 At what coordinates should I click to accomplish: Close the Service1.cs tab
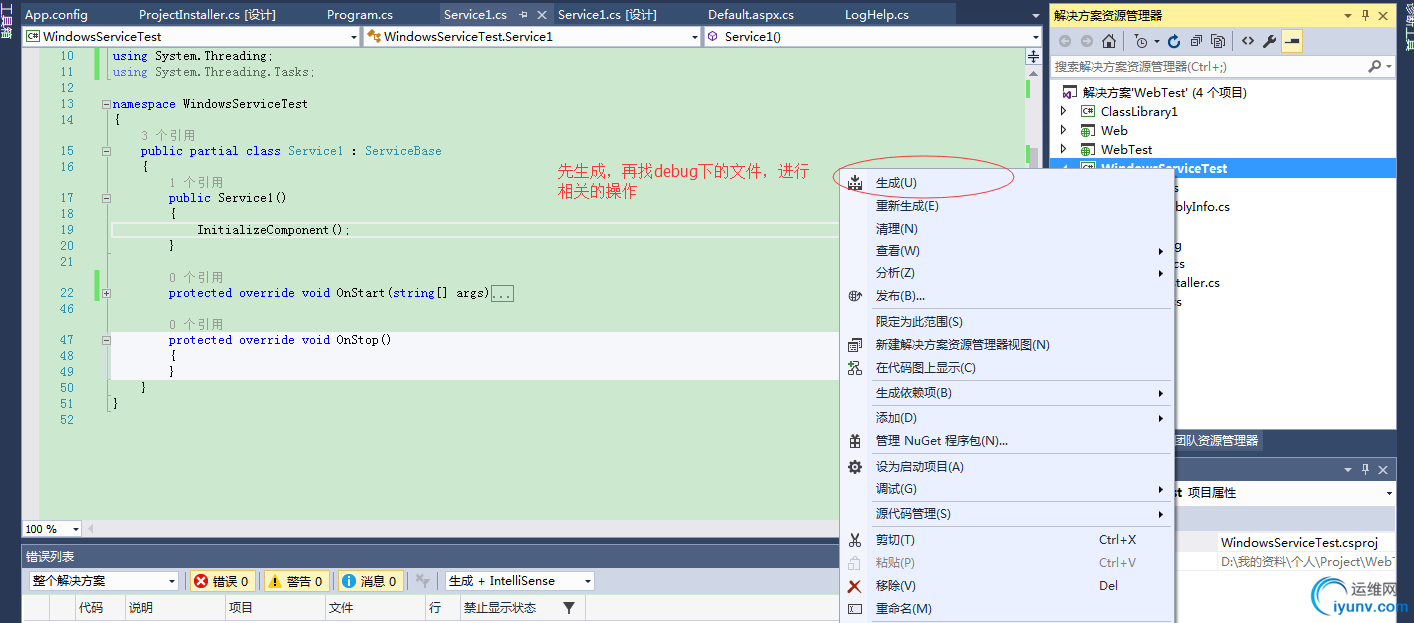(542, 15)
